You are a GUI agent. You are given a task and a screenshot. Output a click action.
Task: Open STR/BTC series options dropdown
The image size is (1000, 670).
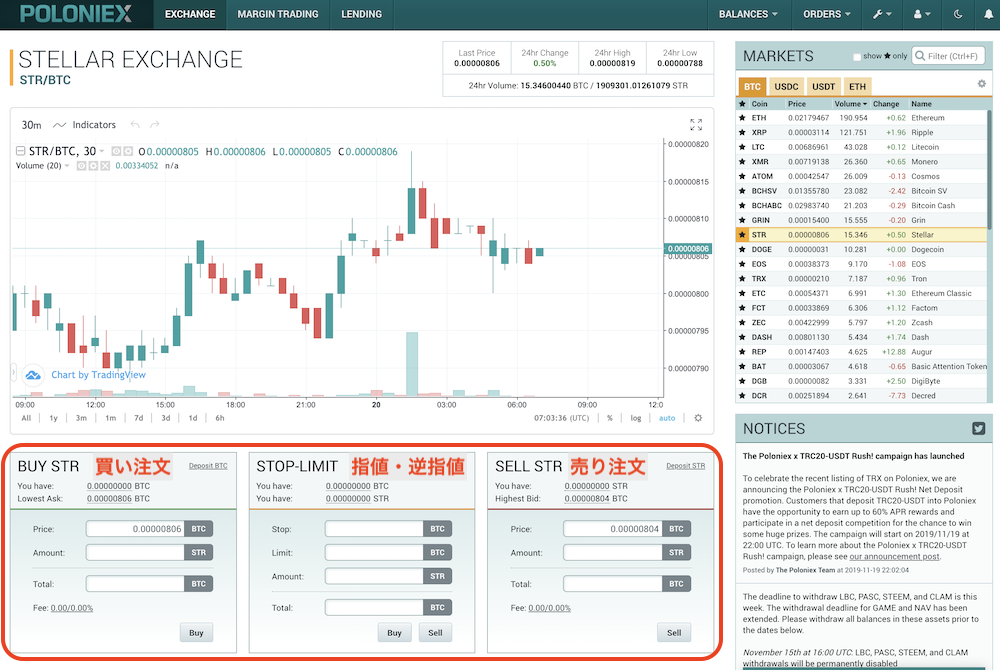pos(101,151)
